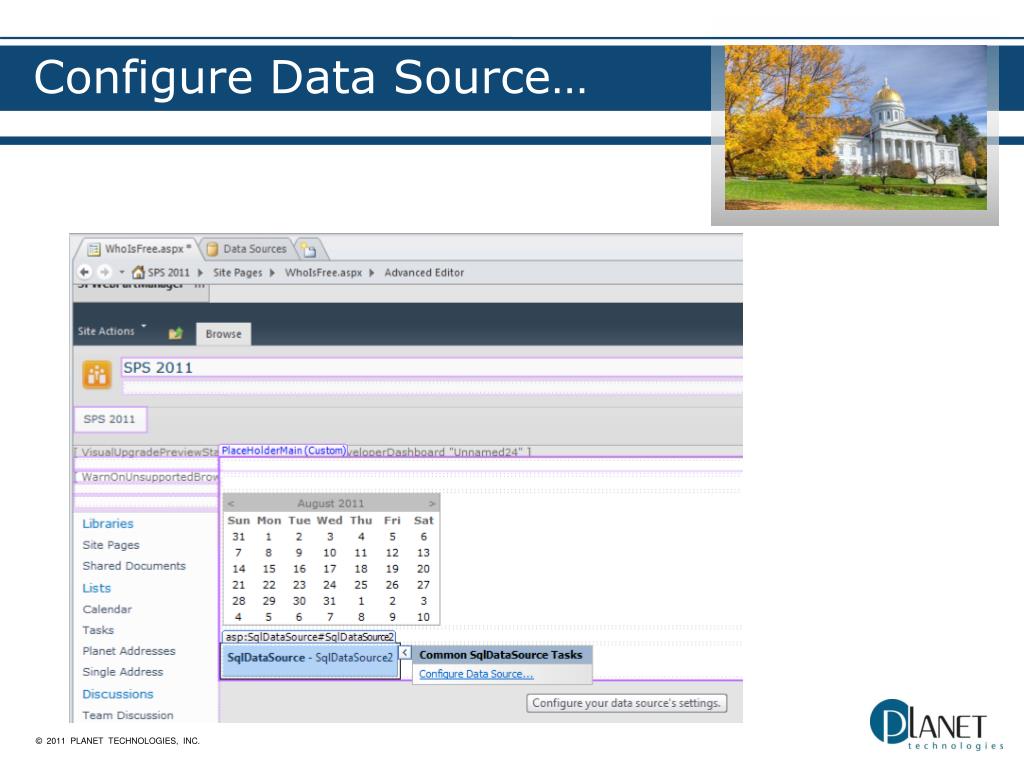This screenshot has width=1024, height=768.
Task: Click the SPS 2011 navigation tab
Action: click(x=110, y=419)
